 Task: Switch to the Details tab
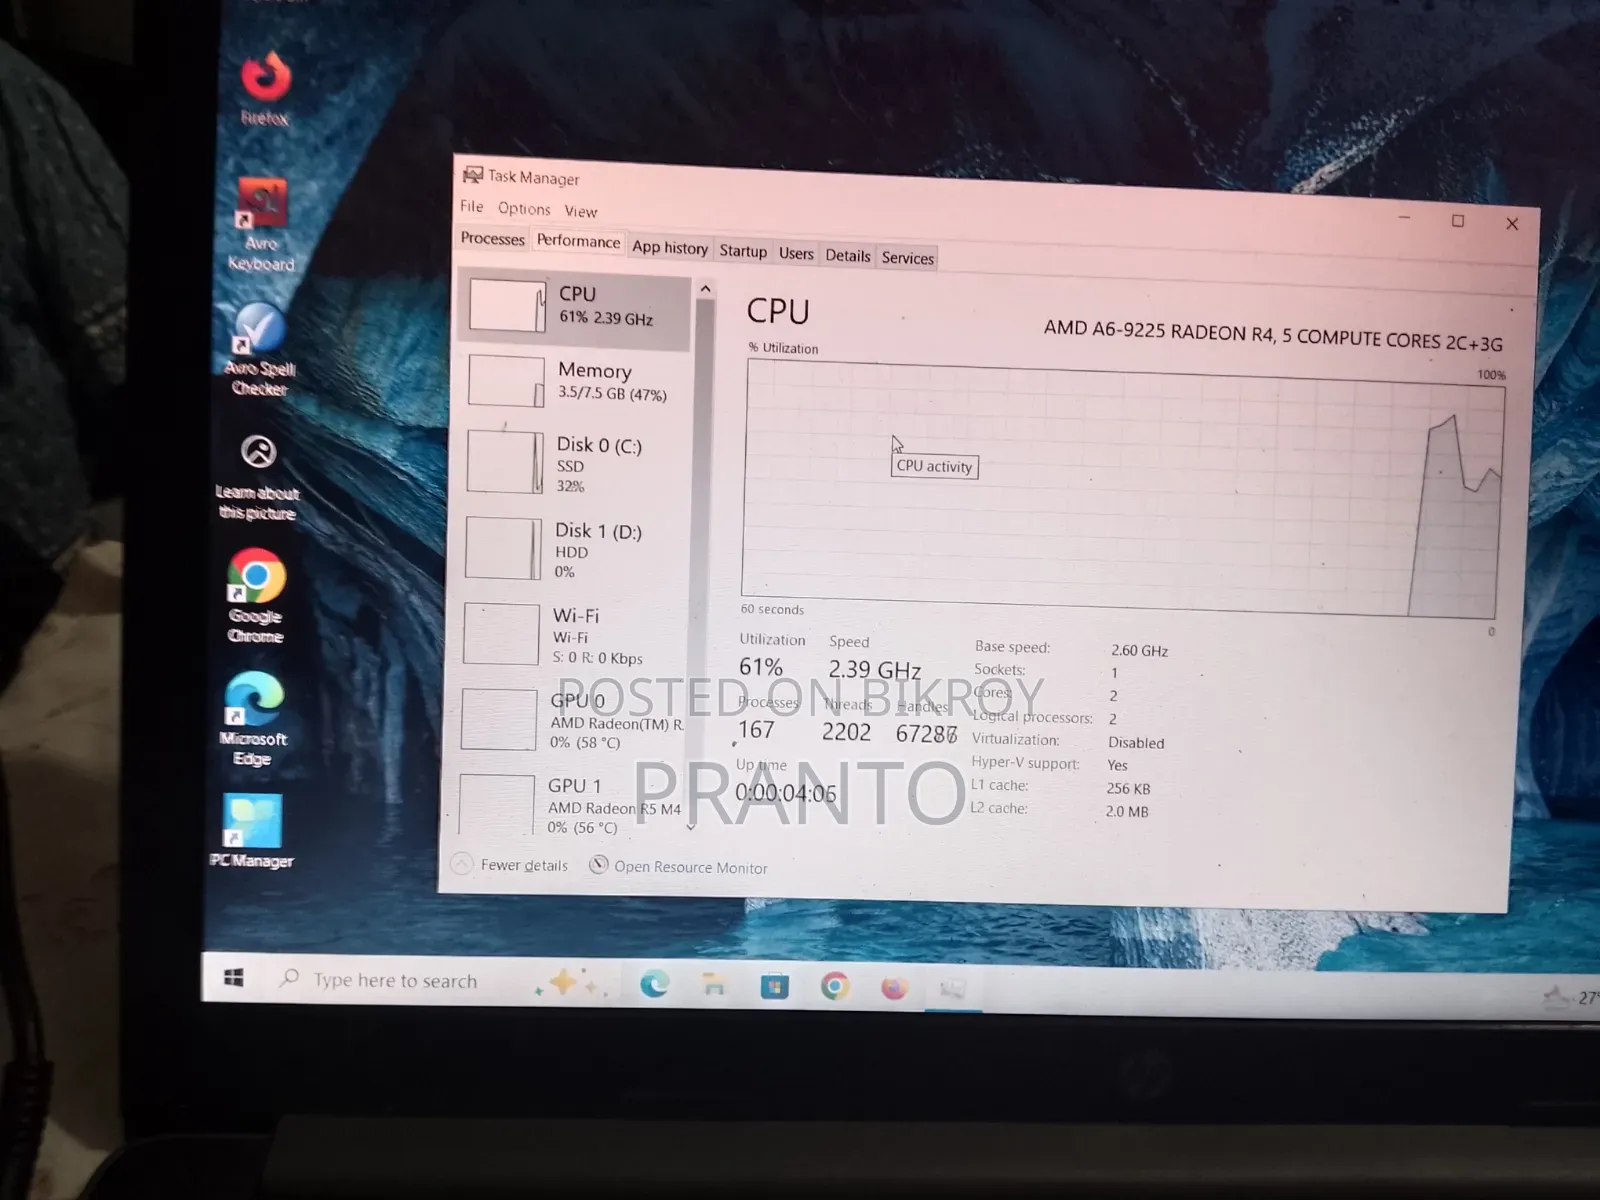pos(848,255)
